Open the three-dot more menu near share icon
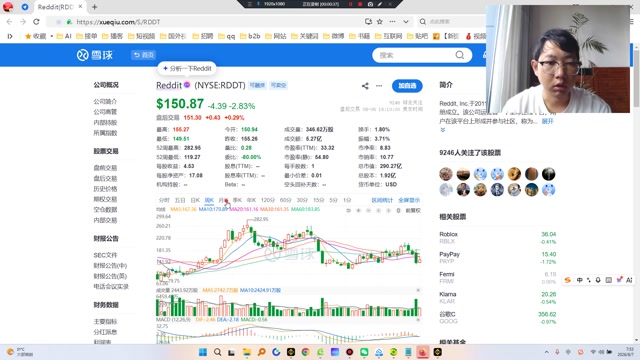Viewport: 640px width, 360px height. [379, 86]
